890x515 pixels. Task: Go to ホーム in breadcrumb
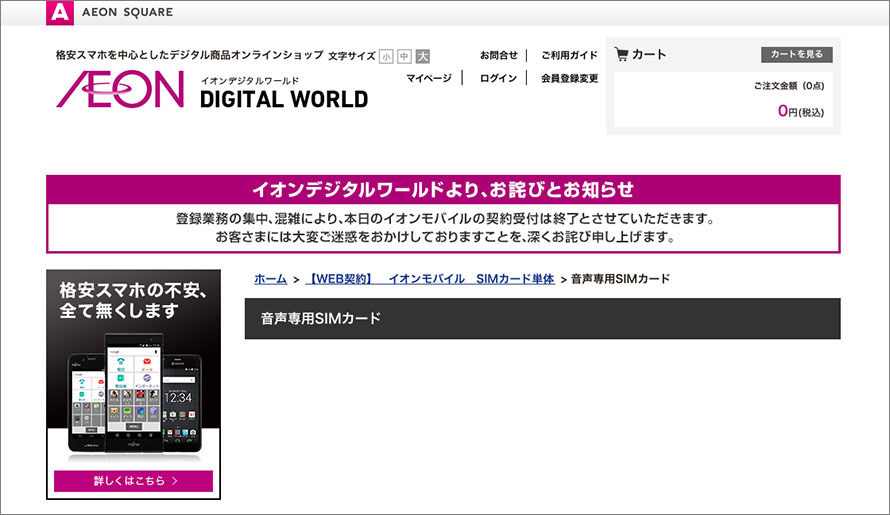click(270, 279)
